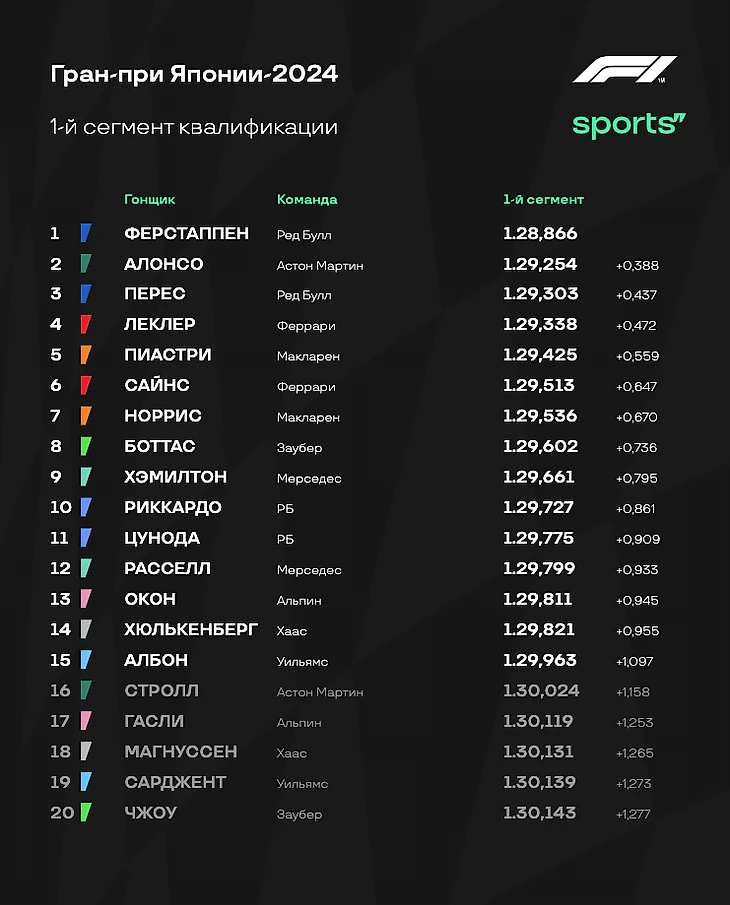
Task: Click Piastri's orange McLaren team marker
Action: point(86,354)
